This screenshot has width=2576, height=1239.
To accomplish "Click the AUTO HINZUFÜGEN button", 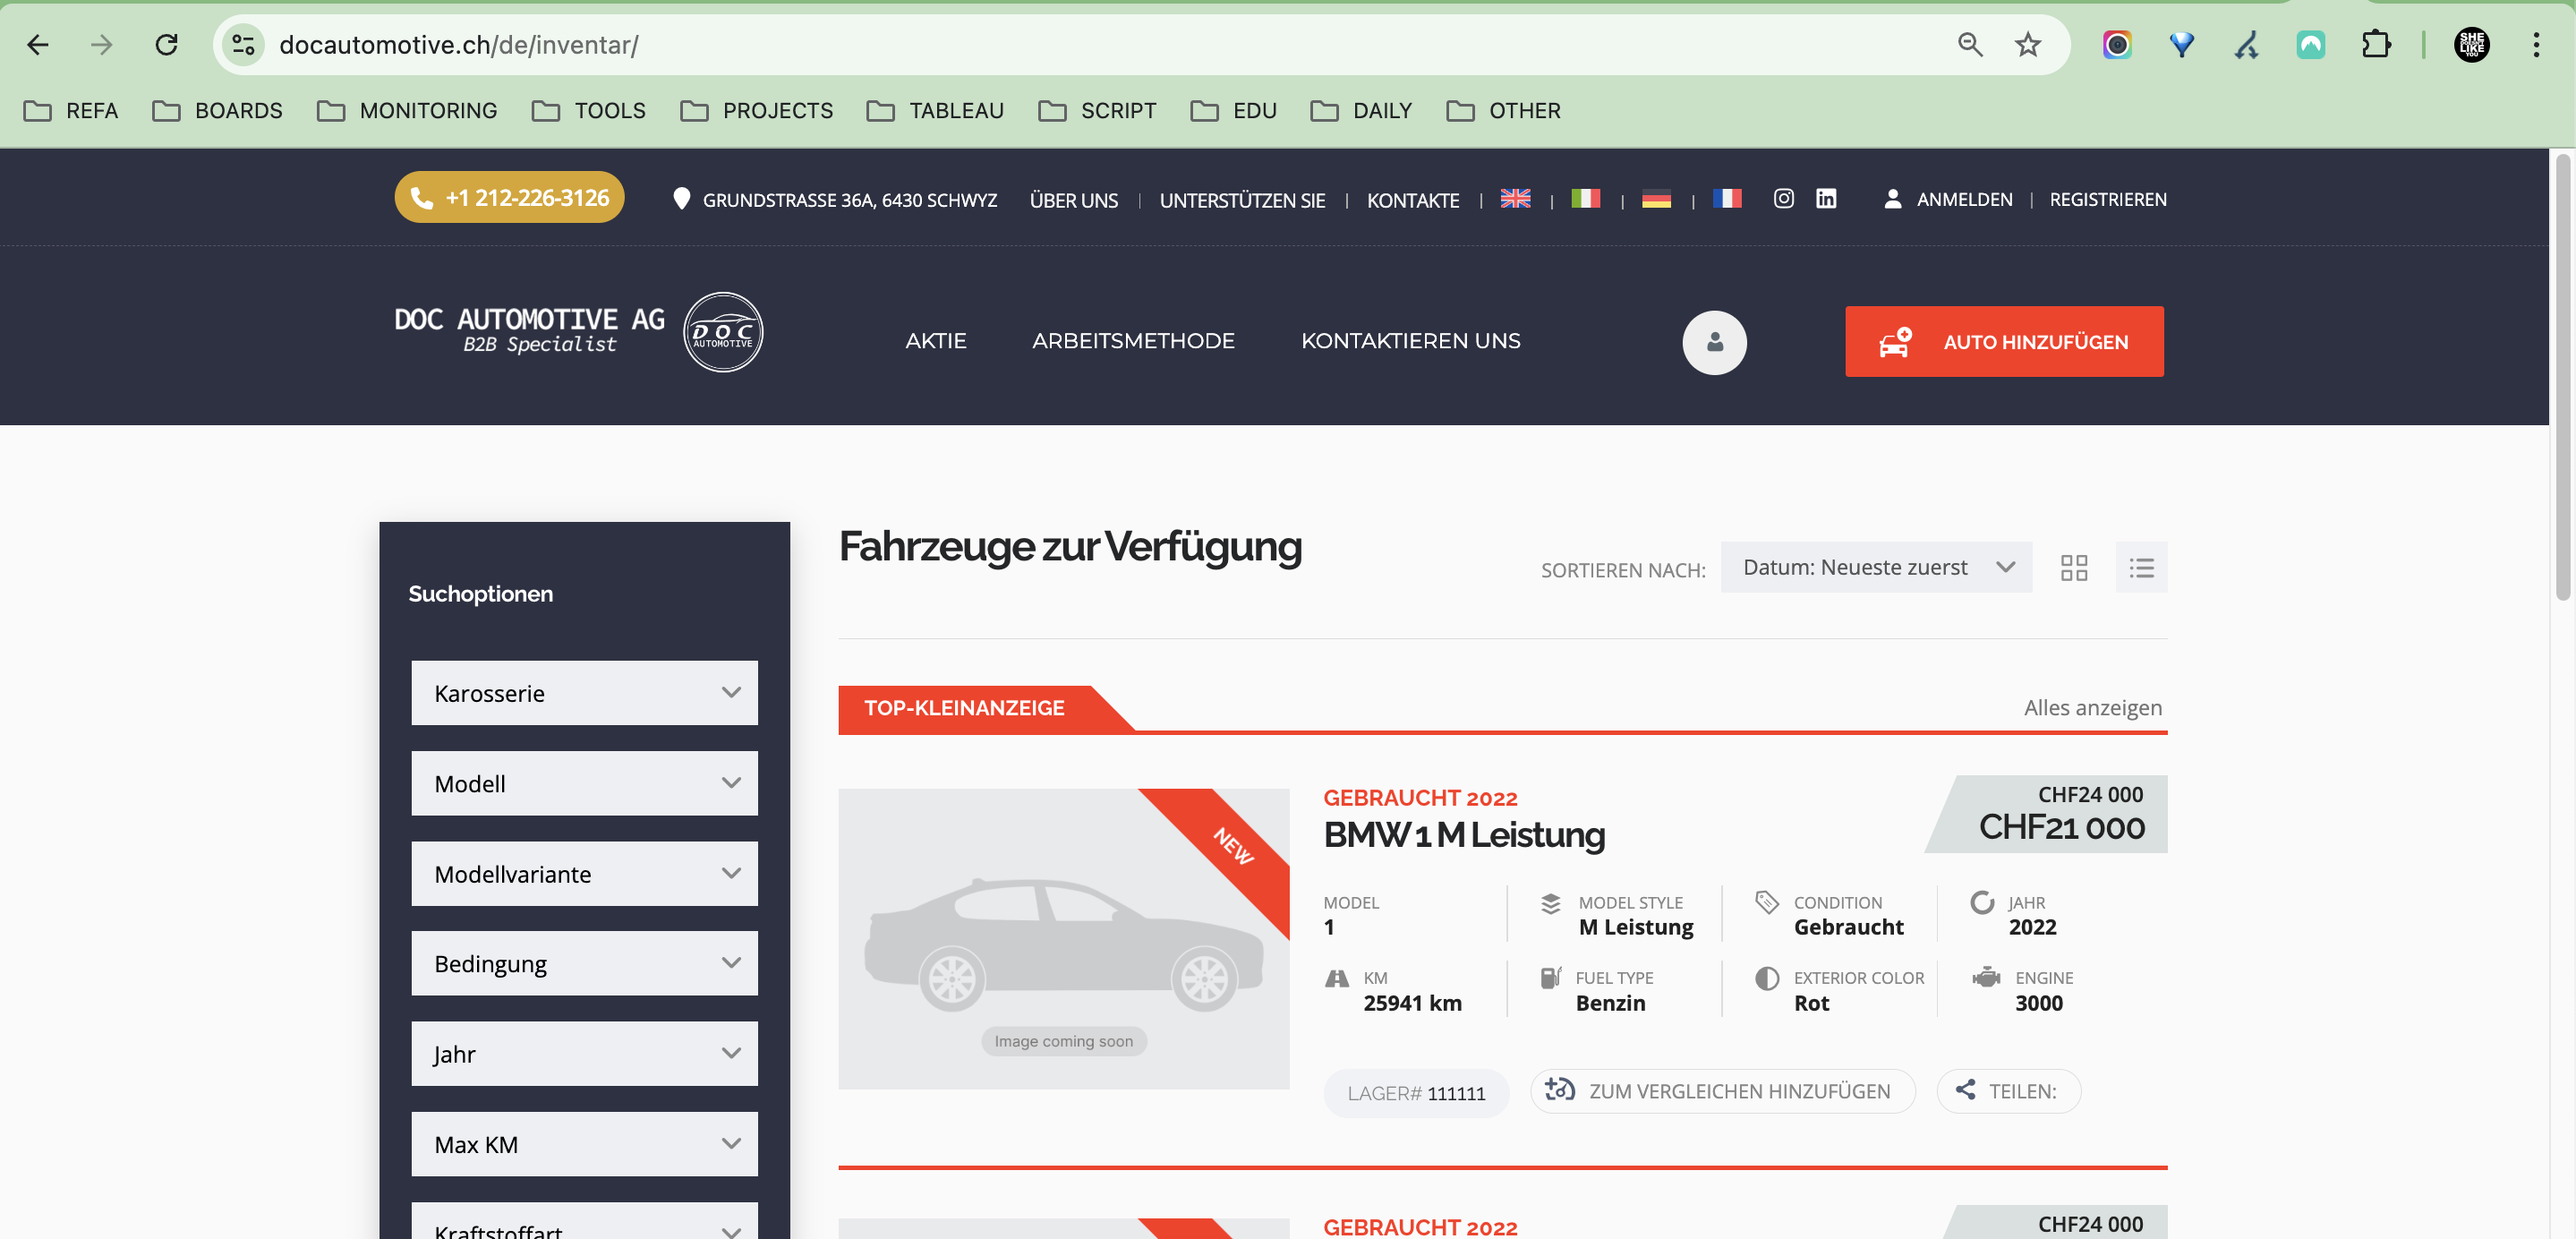I will pos(2004,342).
